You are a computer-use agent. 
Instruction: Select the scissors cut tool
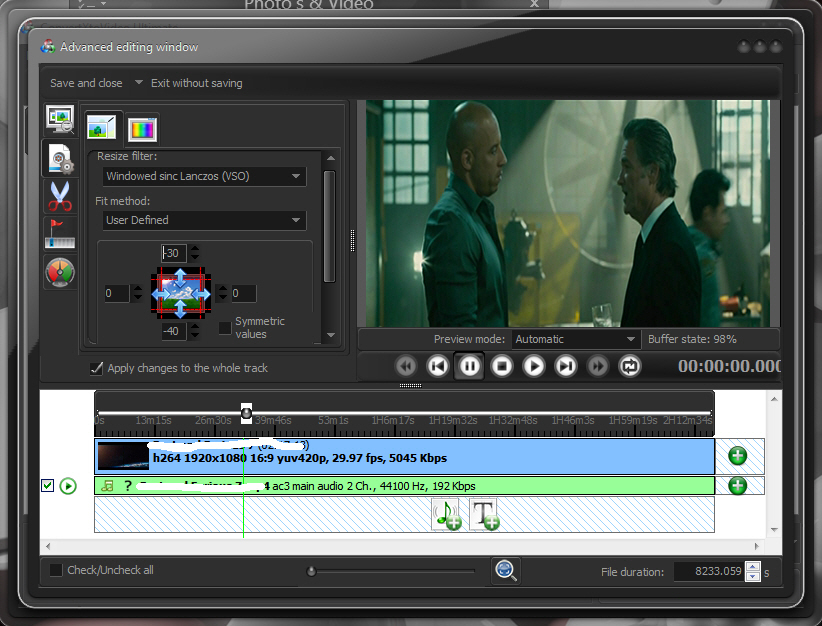coord(60,196)
